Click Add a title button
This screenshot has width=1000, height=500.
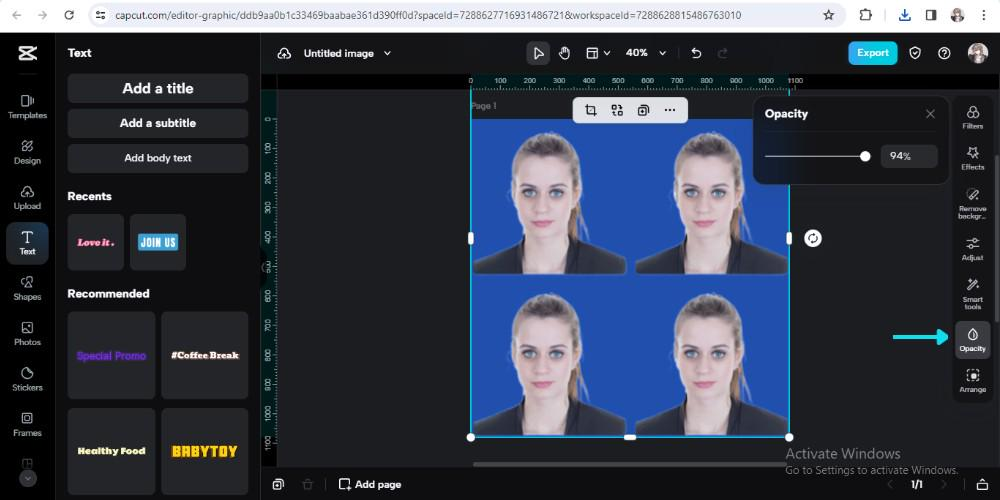158,89
